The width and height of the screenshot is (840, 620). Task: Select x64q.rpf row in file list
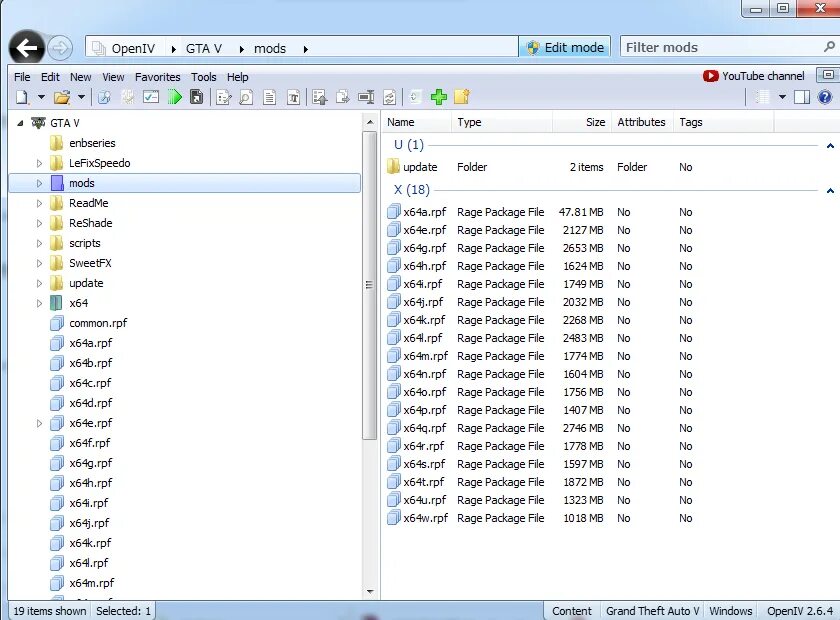coord(540,428)
